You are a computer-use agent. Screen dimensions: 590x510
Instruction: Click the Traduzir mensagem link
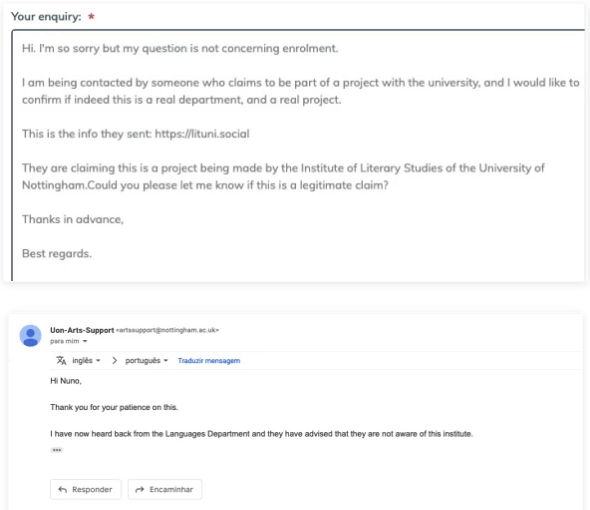[x=209, y=361]
